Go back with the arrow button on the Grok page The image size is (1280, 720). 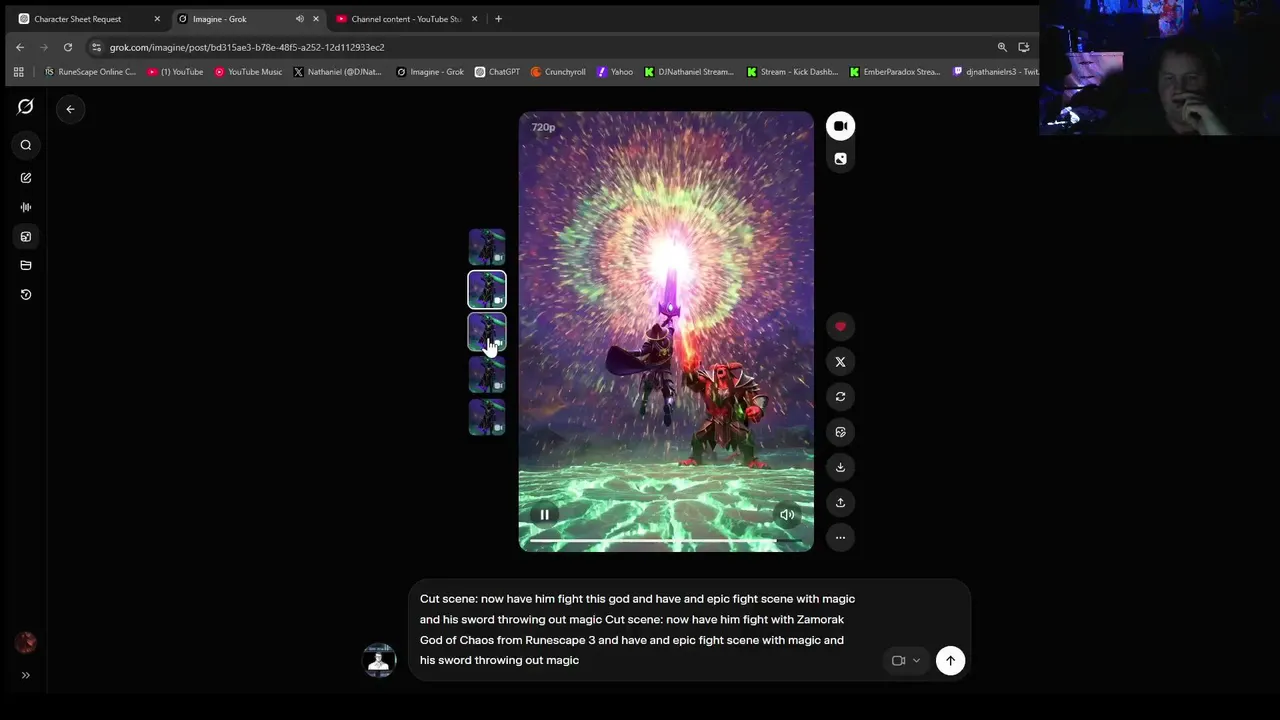click(70, 109)
